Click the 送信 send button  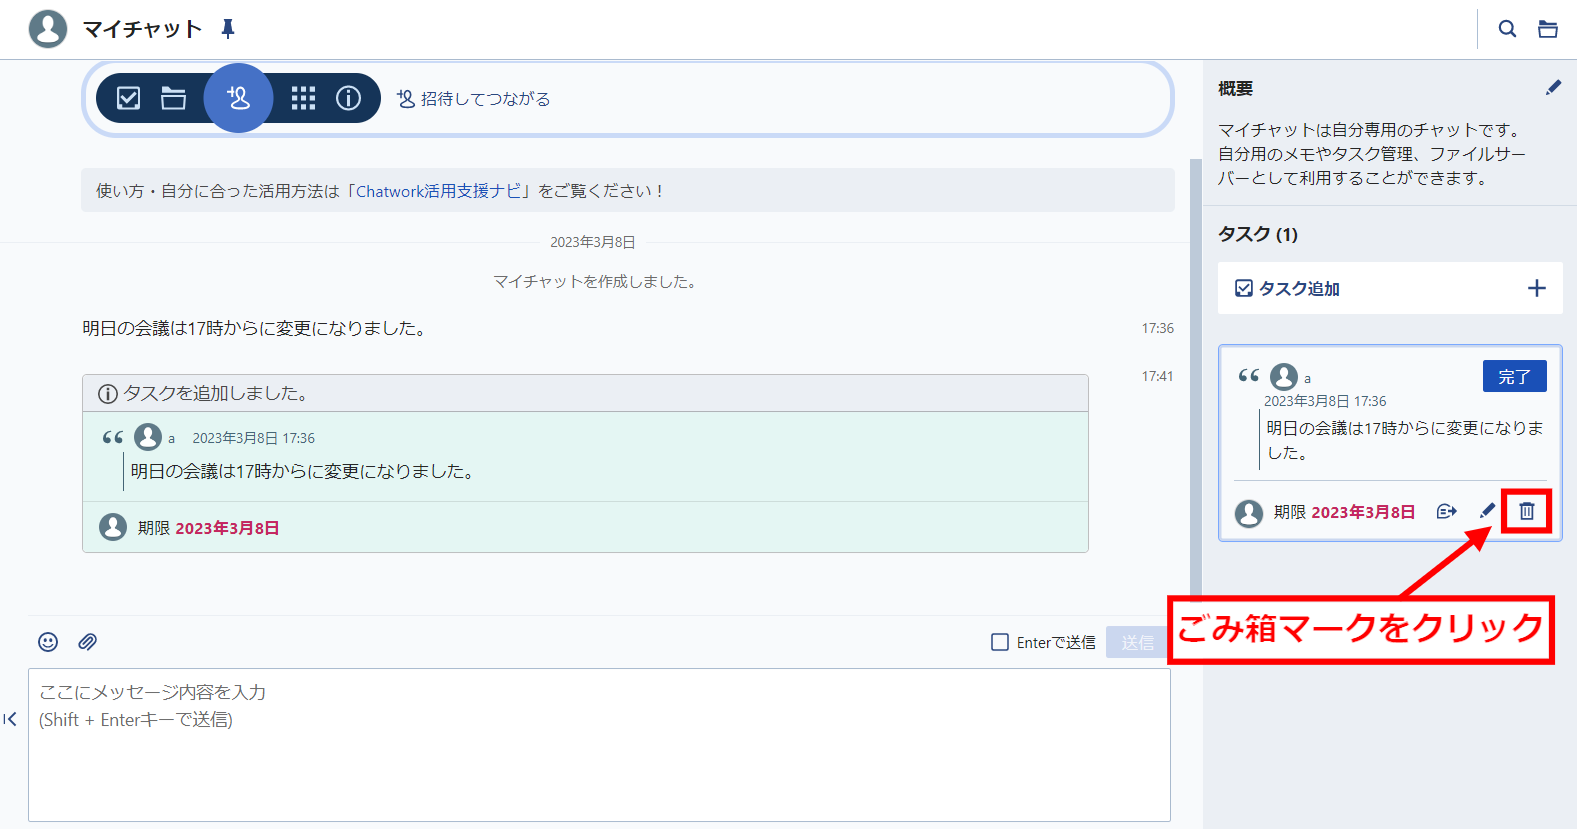pos(1136,642)
